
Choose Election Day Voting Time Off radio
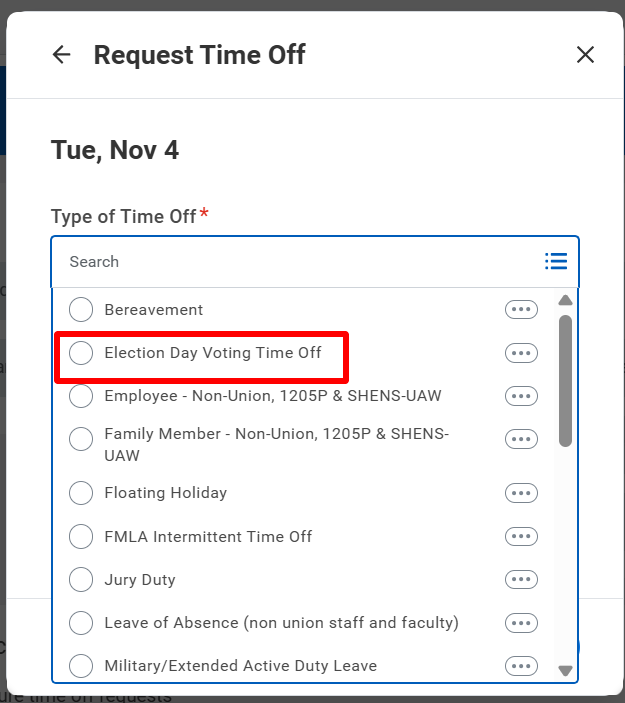[x=81, y=353]
